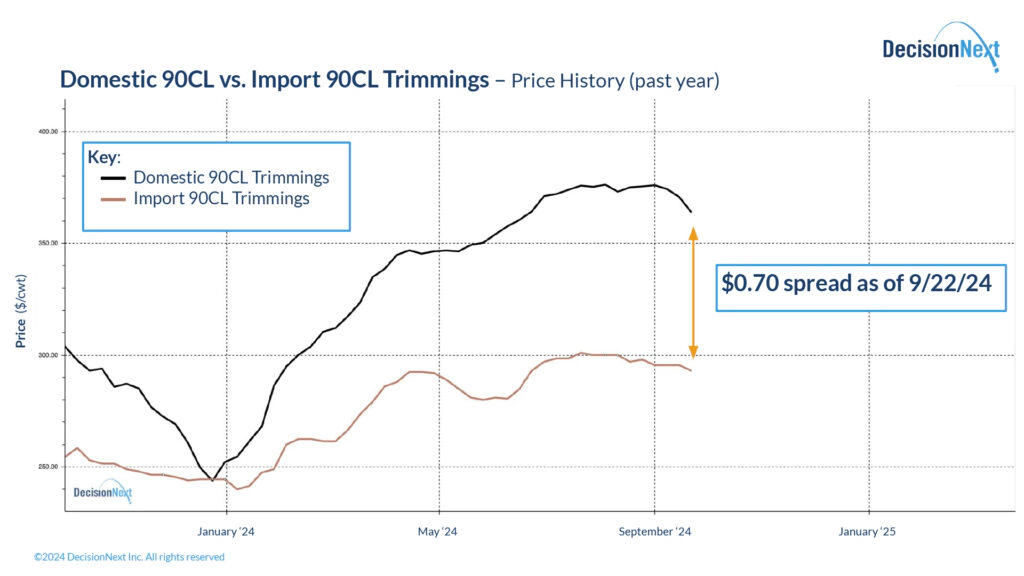This screenshot has height=576, width=1024.
Task: Select the Import 90CL Trimmings legend label
Action: click(221, 199)
